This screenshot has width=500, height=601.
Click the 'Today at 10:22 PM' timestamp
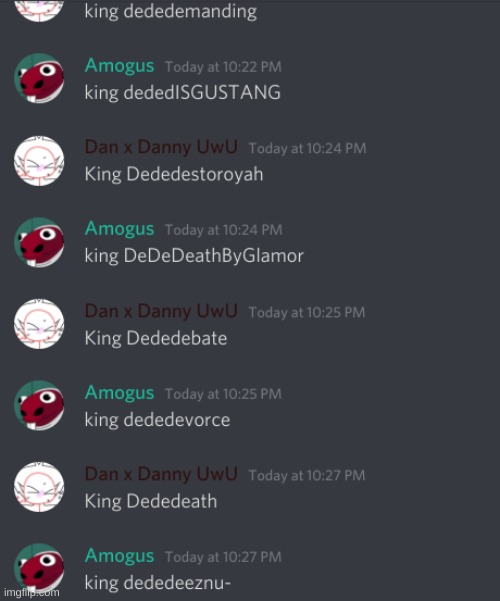[223, 67]
